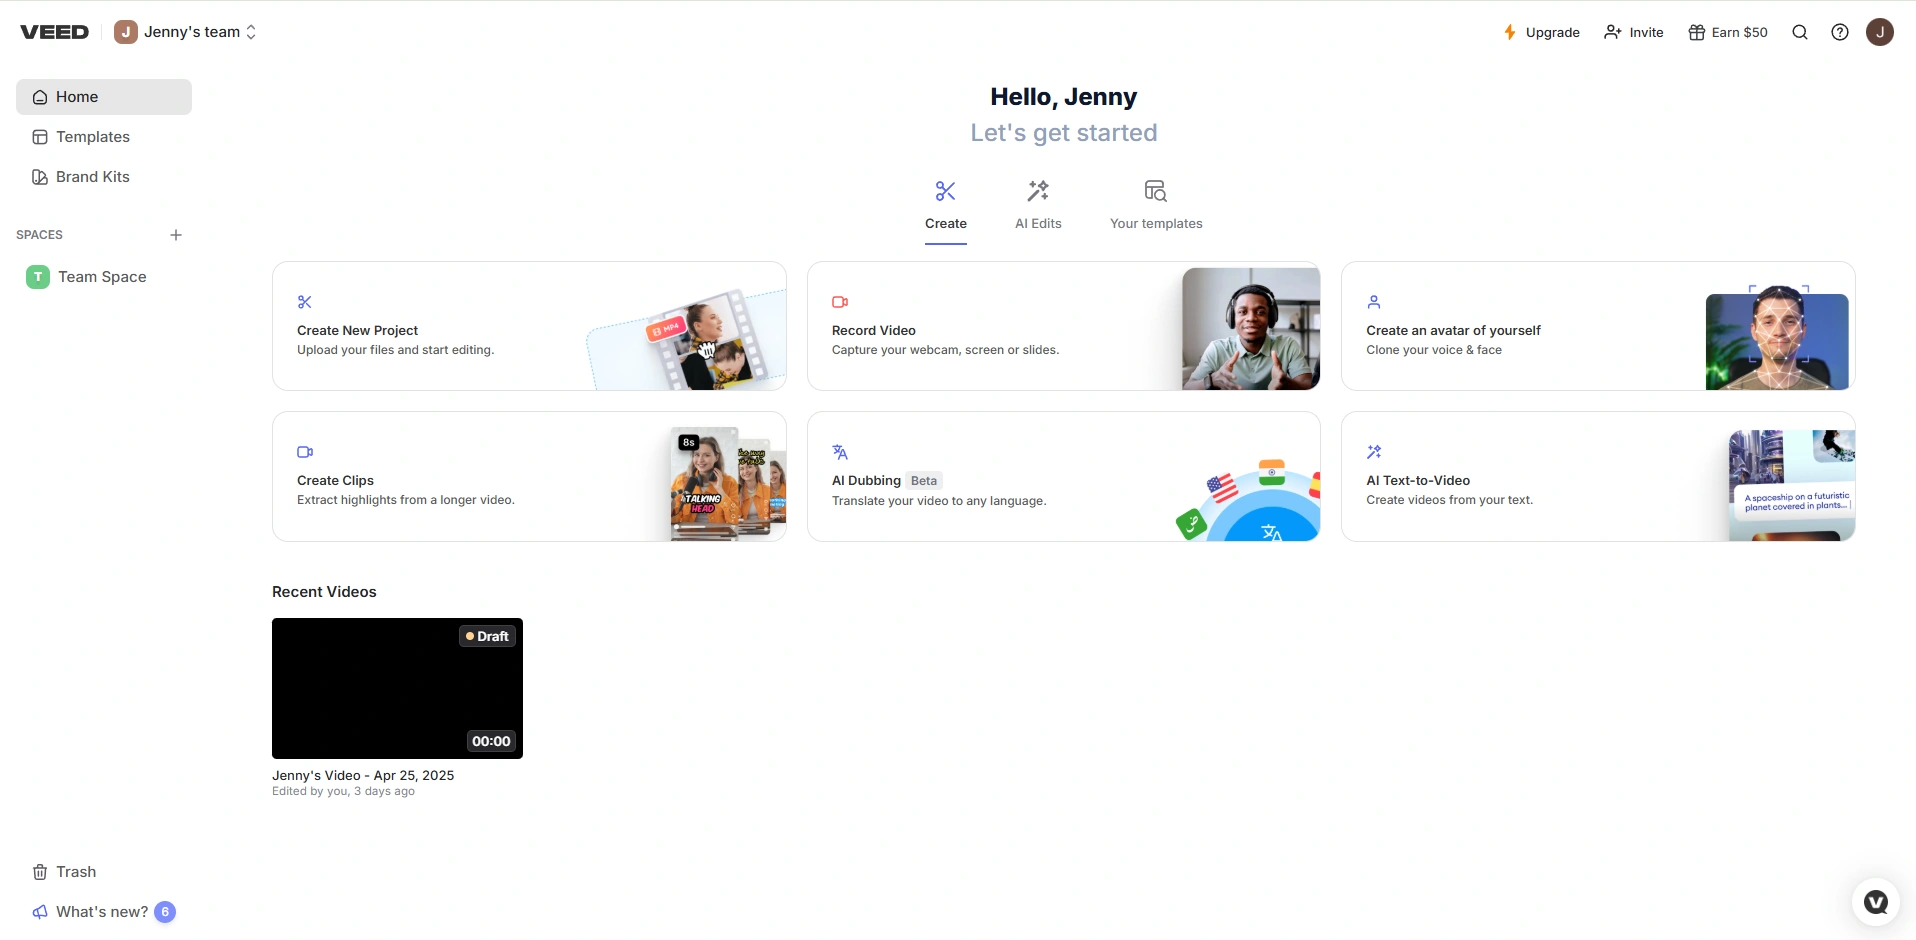1916x940 pixels.
Task: Click the Beta label on AI Dubbing
Action: pyautogui.click(x=924, y=481)
